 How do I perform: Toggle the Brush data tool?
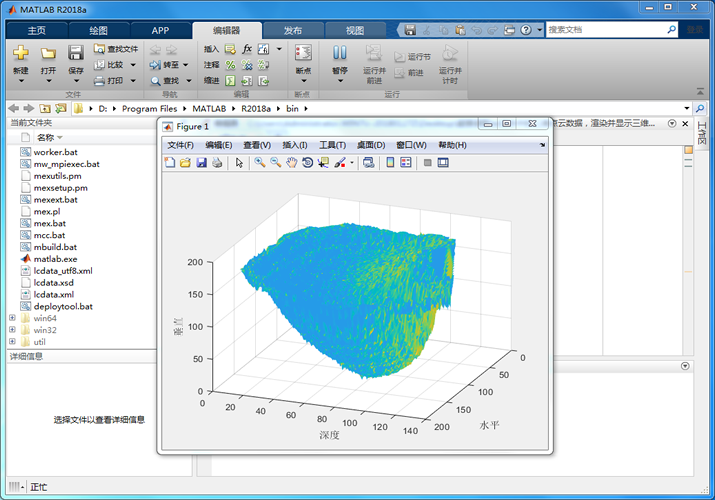click(340, 162)
